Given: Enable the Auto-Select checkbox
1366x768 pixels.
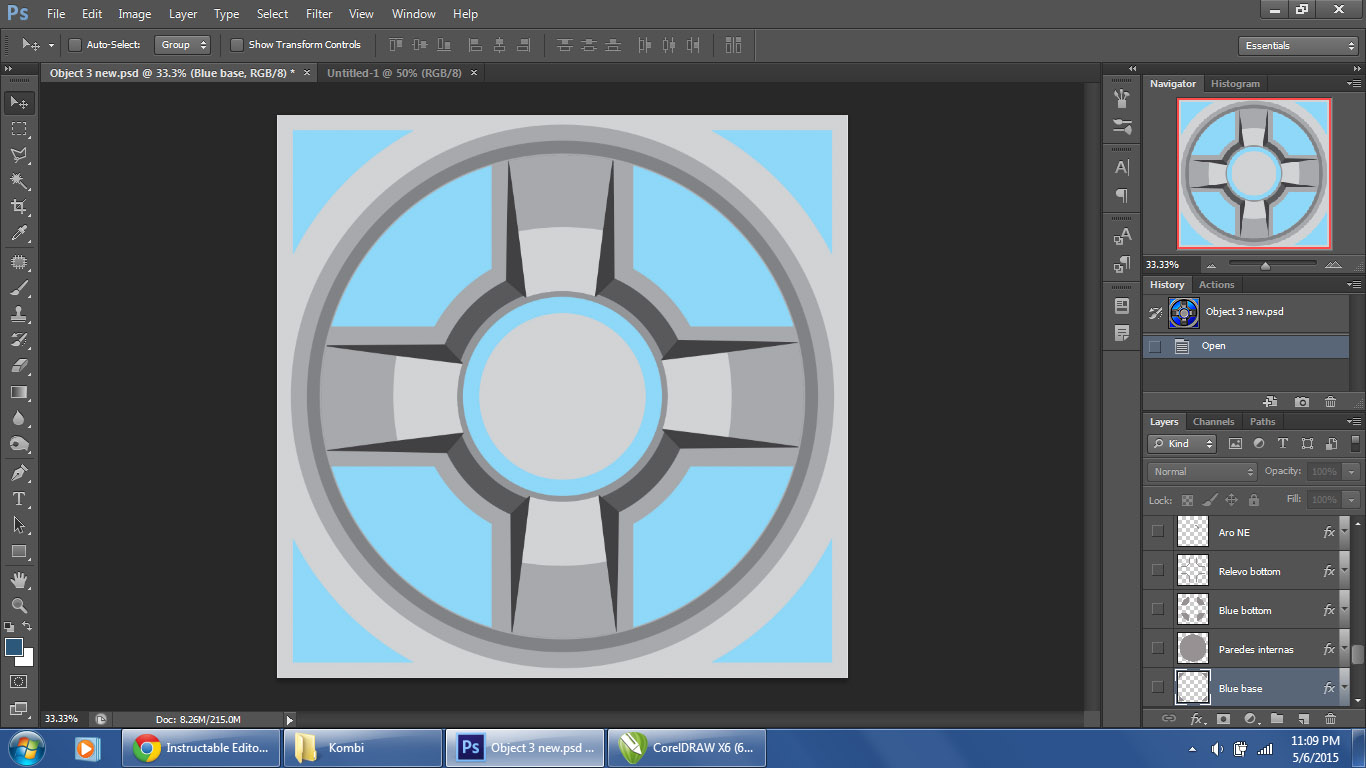Looking at the screenshot, I should click(75, 45).
